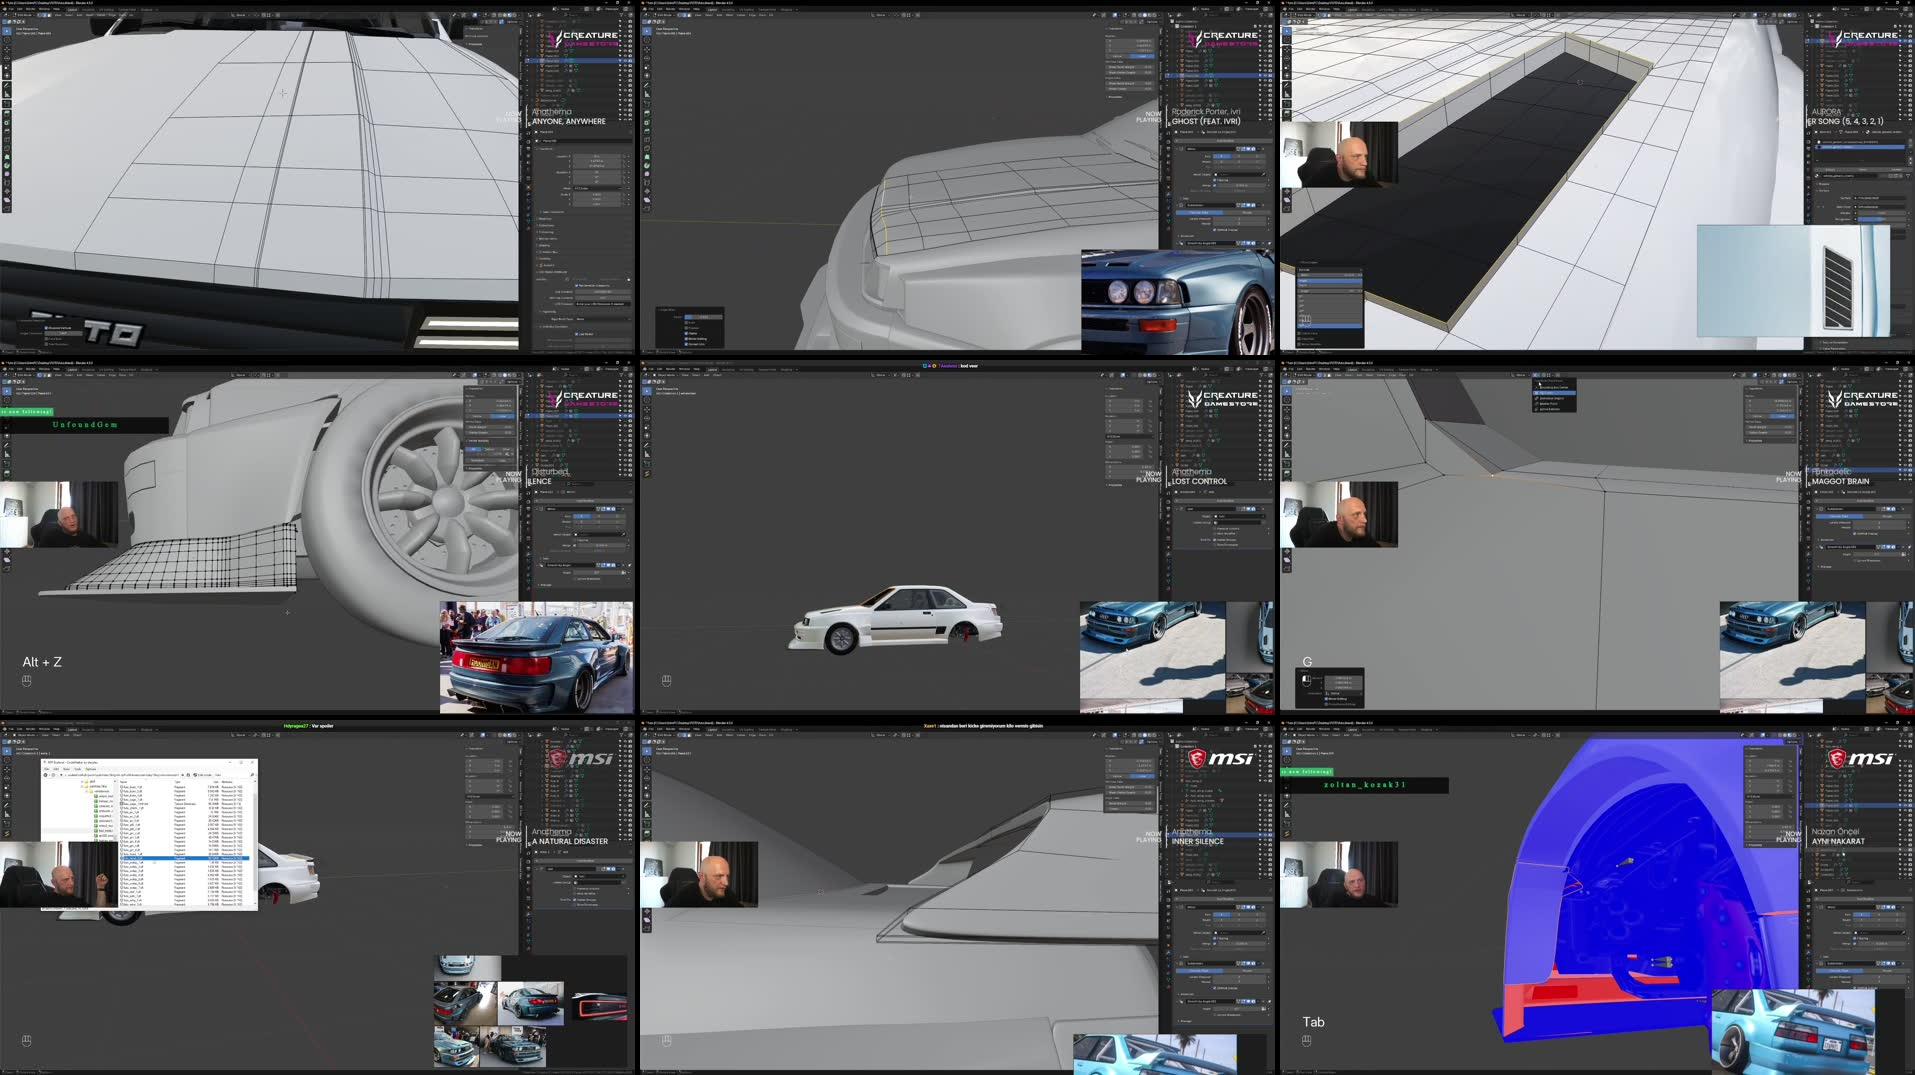1915x1075 pixels.
Task: Adjust Angle slider in Maggot Brain Smooth by Angle modifier
Action: tap(1876, 554)
